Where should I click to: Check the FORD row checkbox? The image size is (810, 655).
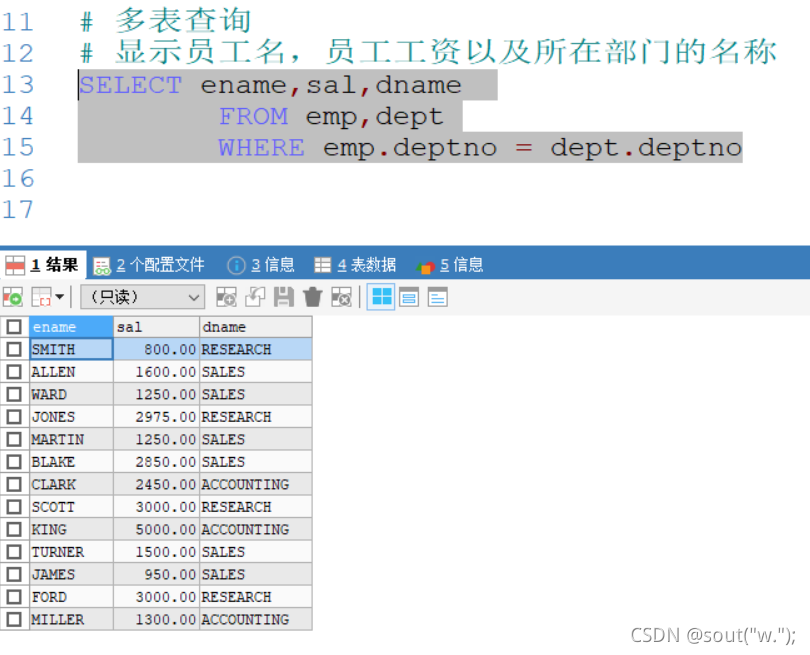14,597
